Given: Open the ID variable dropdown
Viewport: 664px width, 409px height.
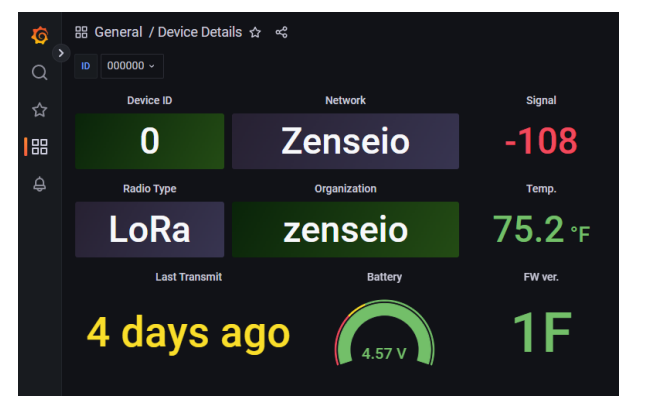Looking at the screenshot, I should pyautogui.click(x=131, y=66).
